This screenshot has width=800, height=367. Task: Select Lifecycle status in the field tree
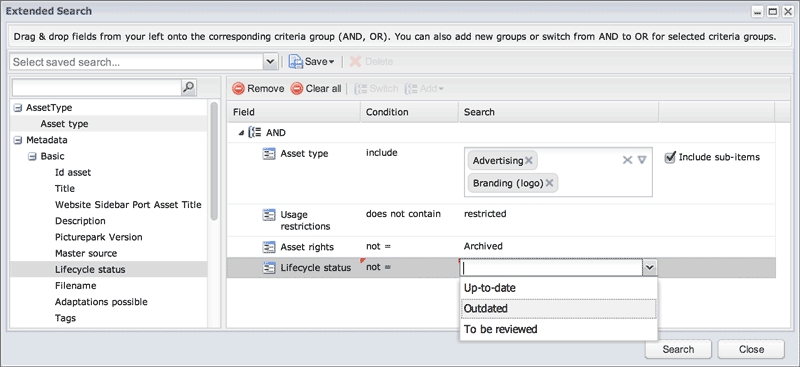point(90,270)
